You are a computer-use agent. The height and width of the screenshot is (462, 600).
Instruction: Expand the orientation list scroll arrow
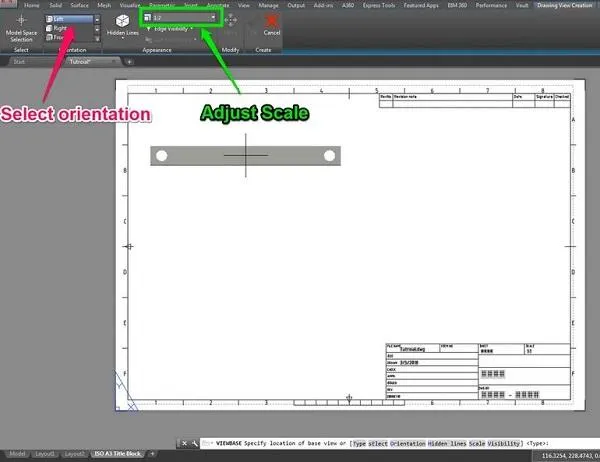click(x=97, y=38)
